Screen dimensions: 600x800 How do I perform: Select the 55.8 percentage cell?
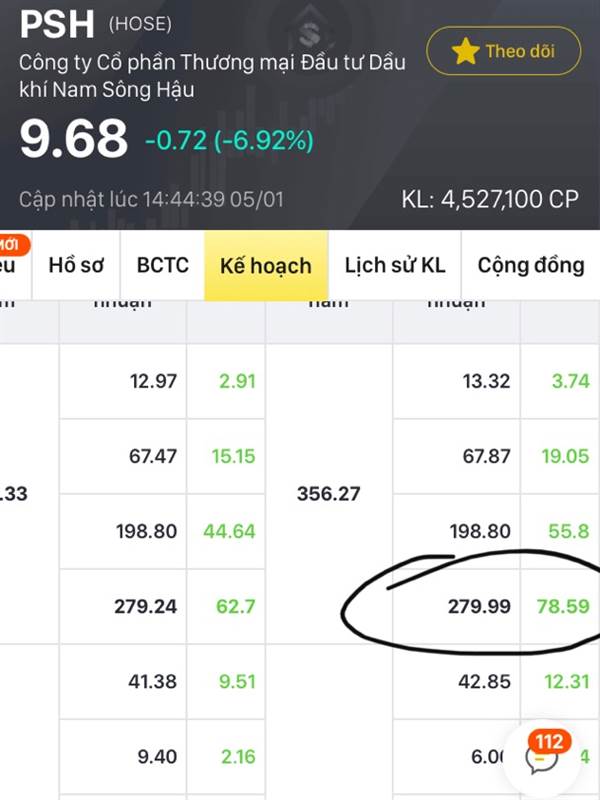560,531
